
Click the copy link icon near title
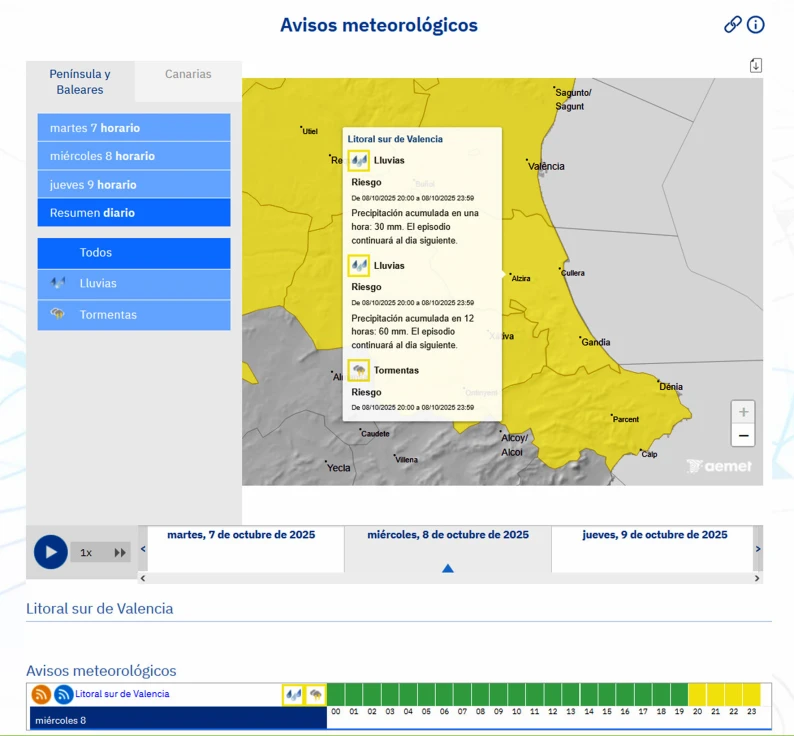pos(732,25)
